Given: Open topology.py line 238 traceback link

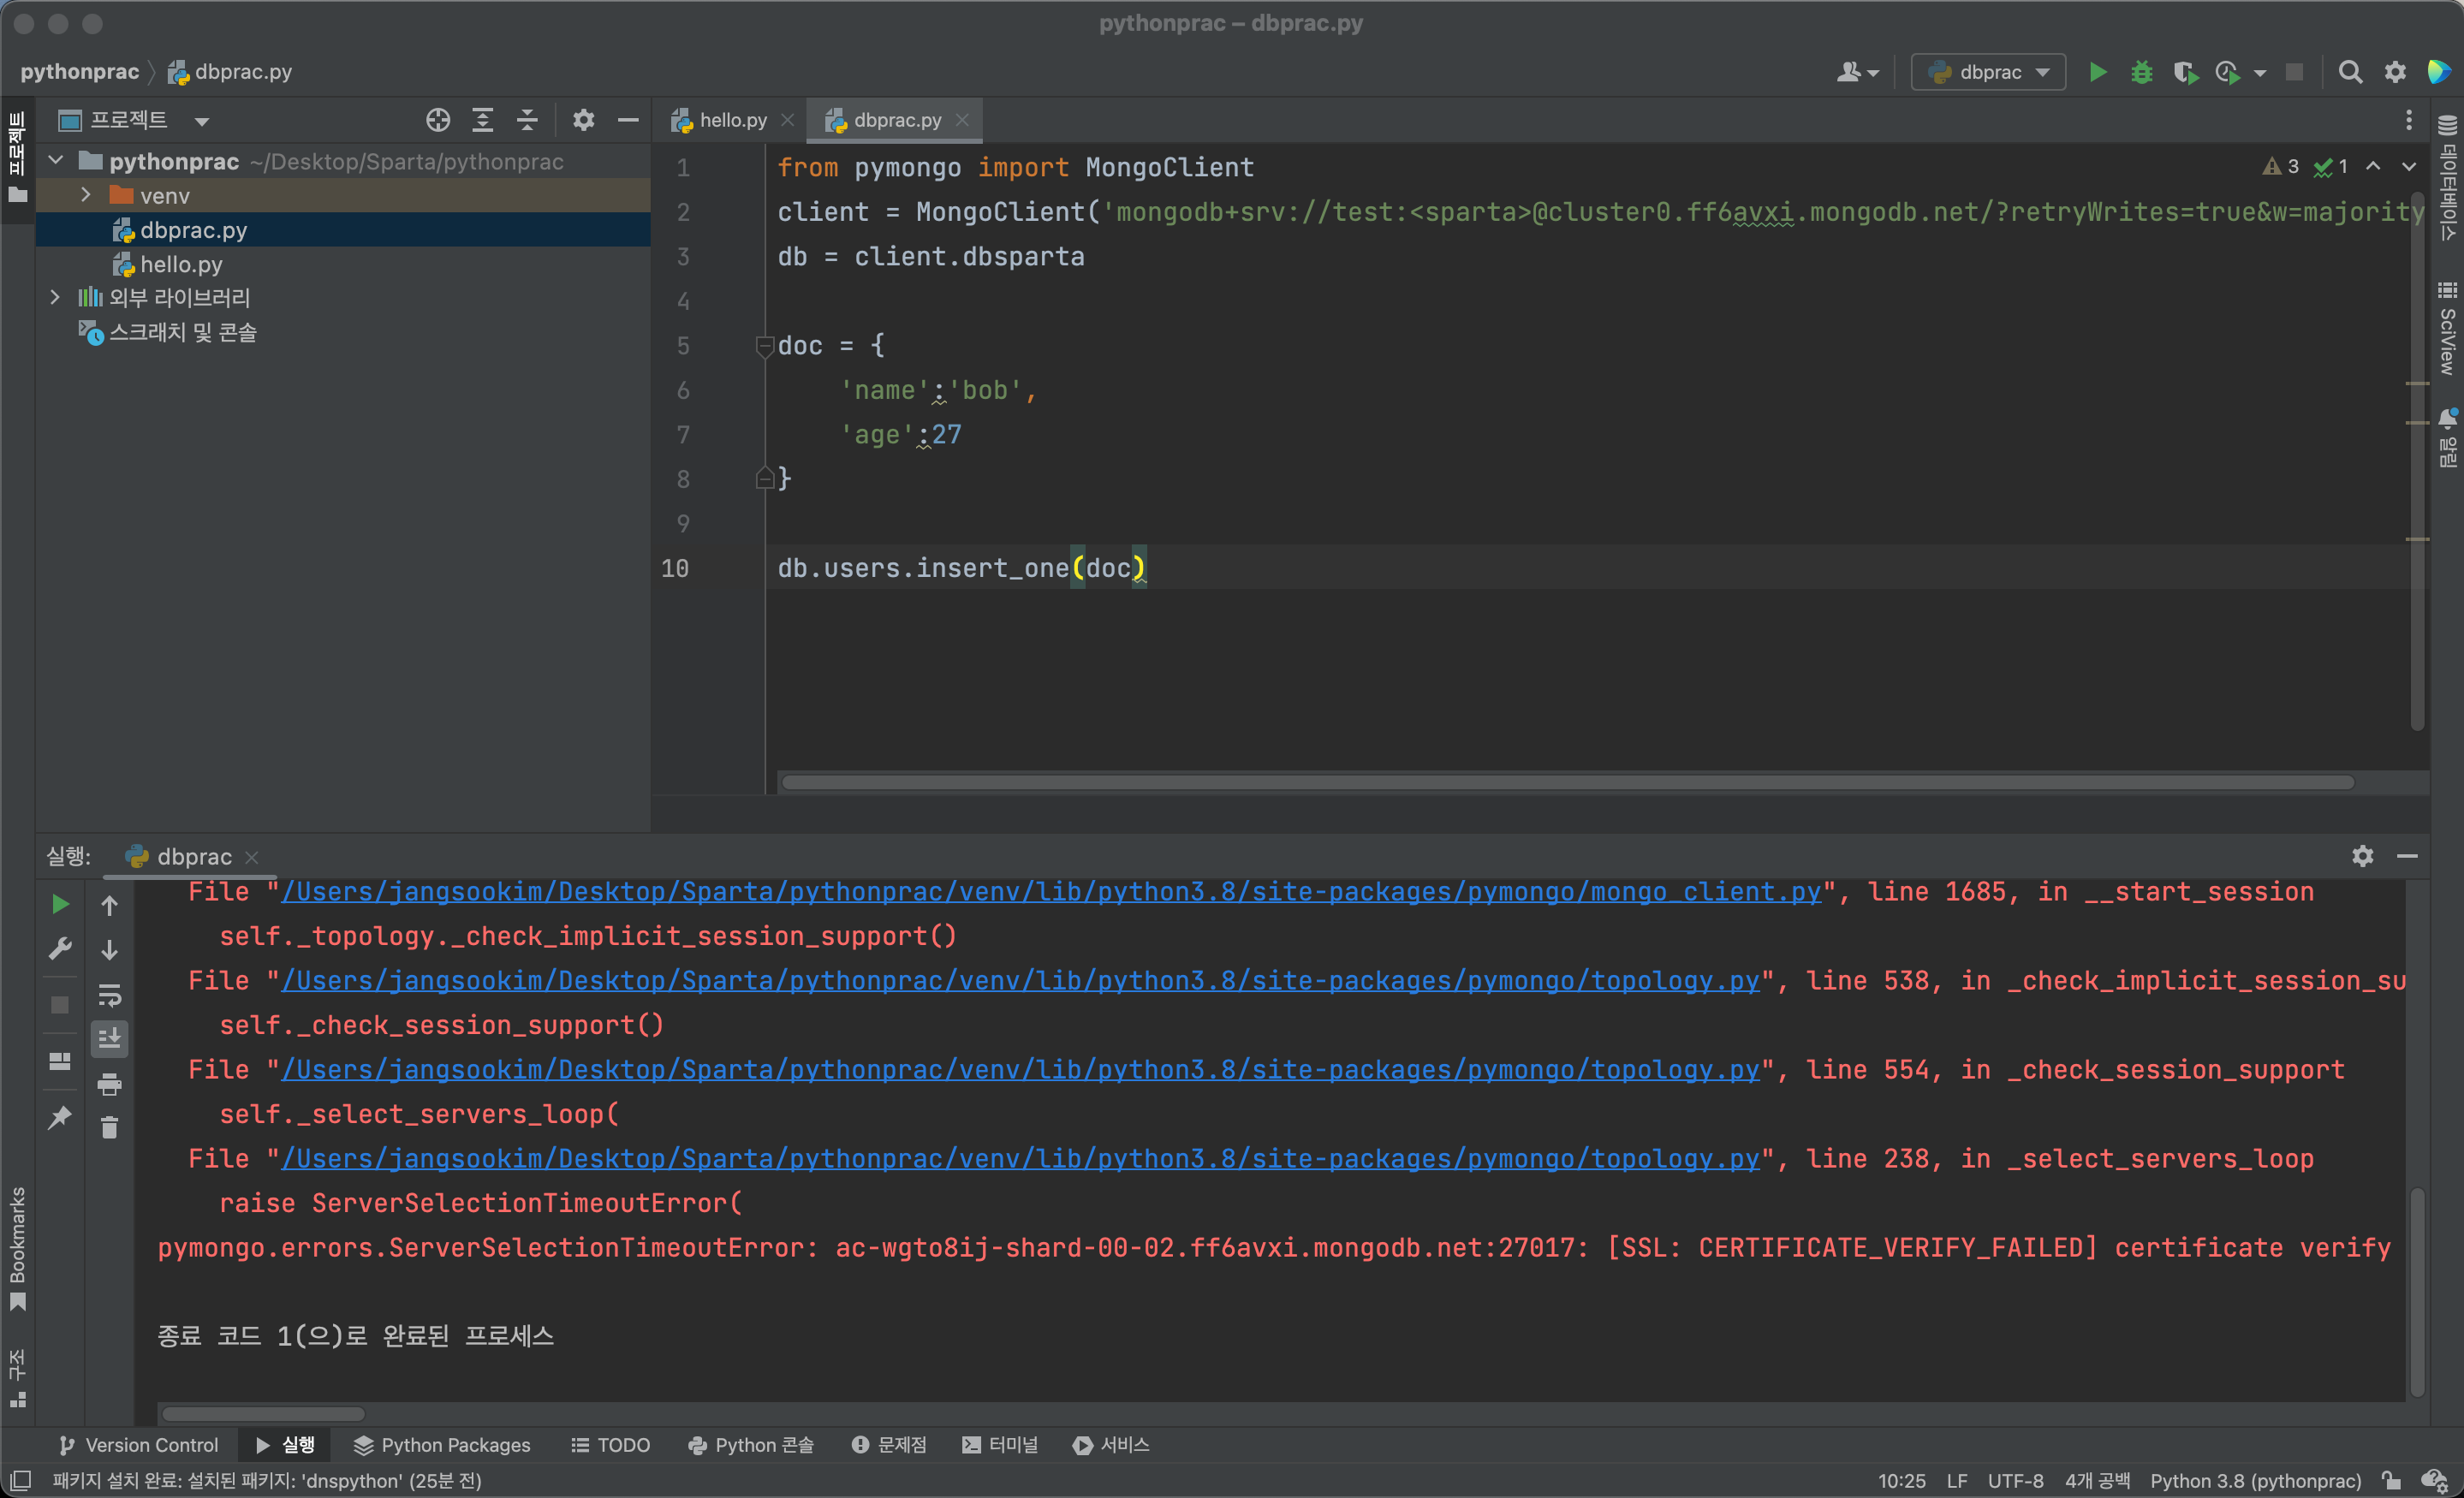Looking at the screenshot, I should (x=1020, y=1158).
